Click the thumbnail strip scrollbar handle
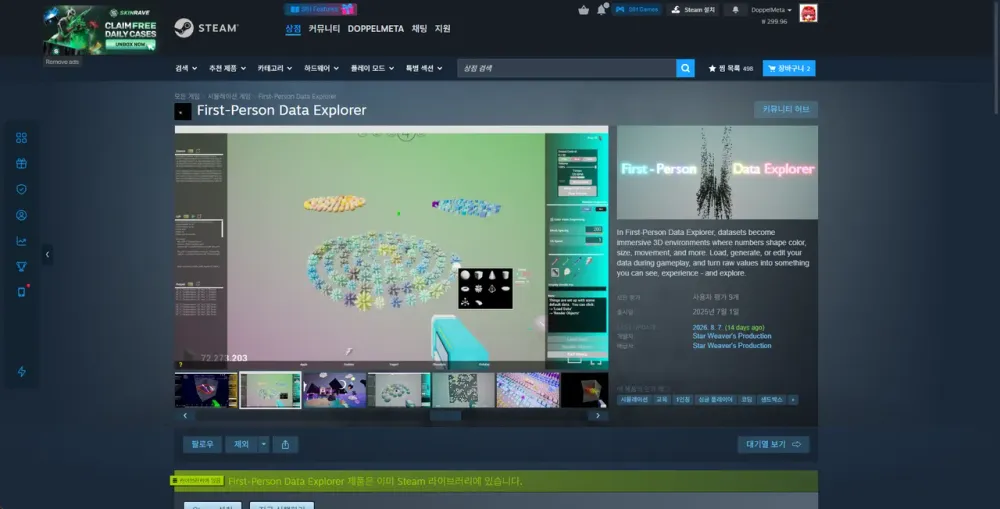The height and width of the screenshot is (509, 1000). (445, 416)
